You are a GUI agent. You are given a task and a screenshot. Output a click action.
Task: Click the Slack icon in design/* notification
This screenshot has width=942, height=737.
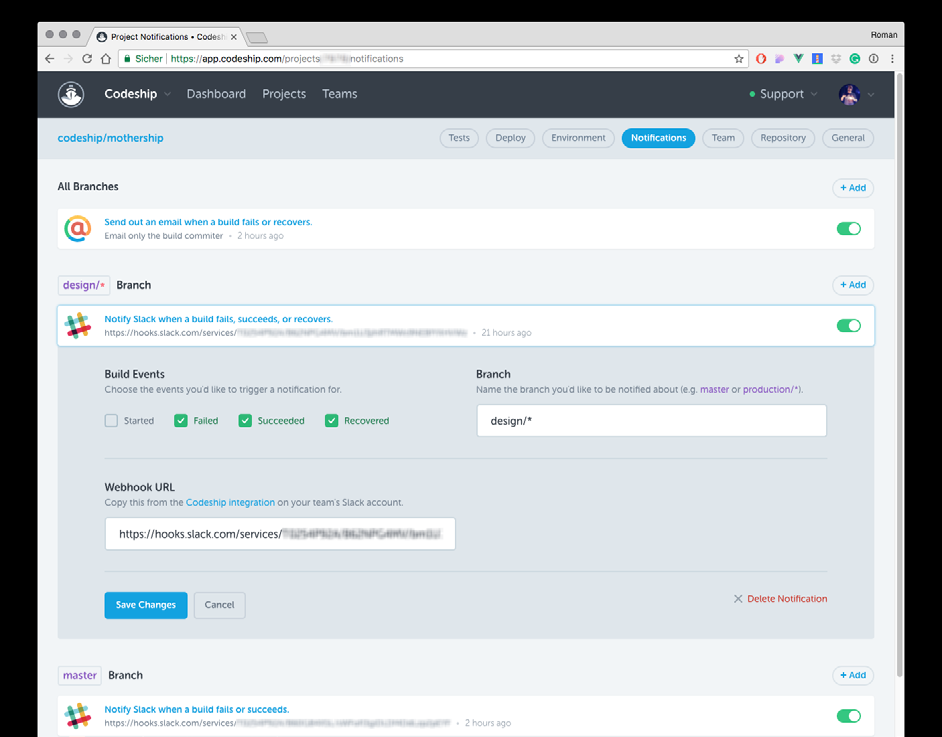pyautogui.click(x=78, y=326)
